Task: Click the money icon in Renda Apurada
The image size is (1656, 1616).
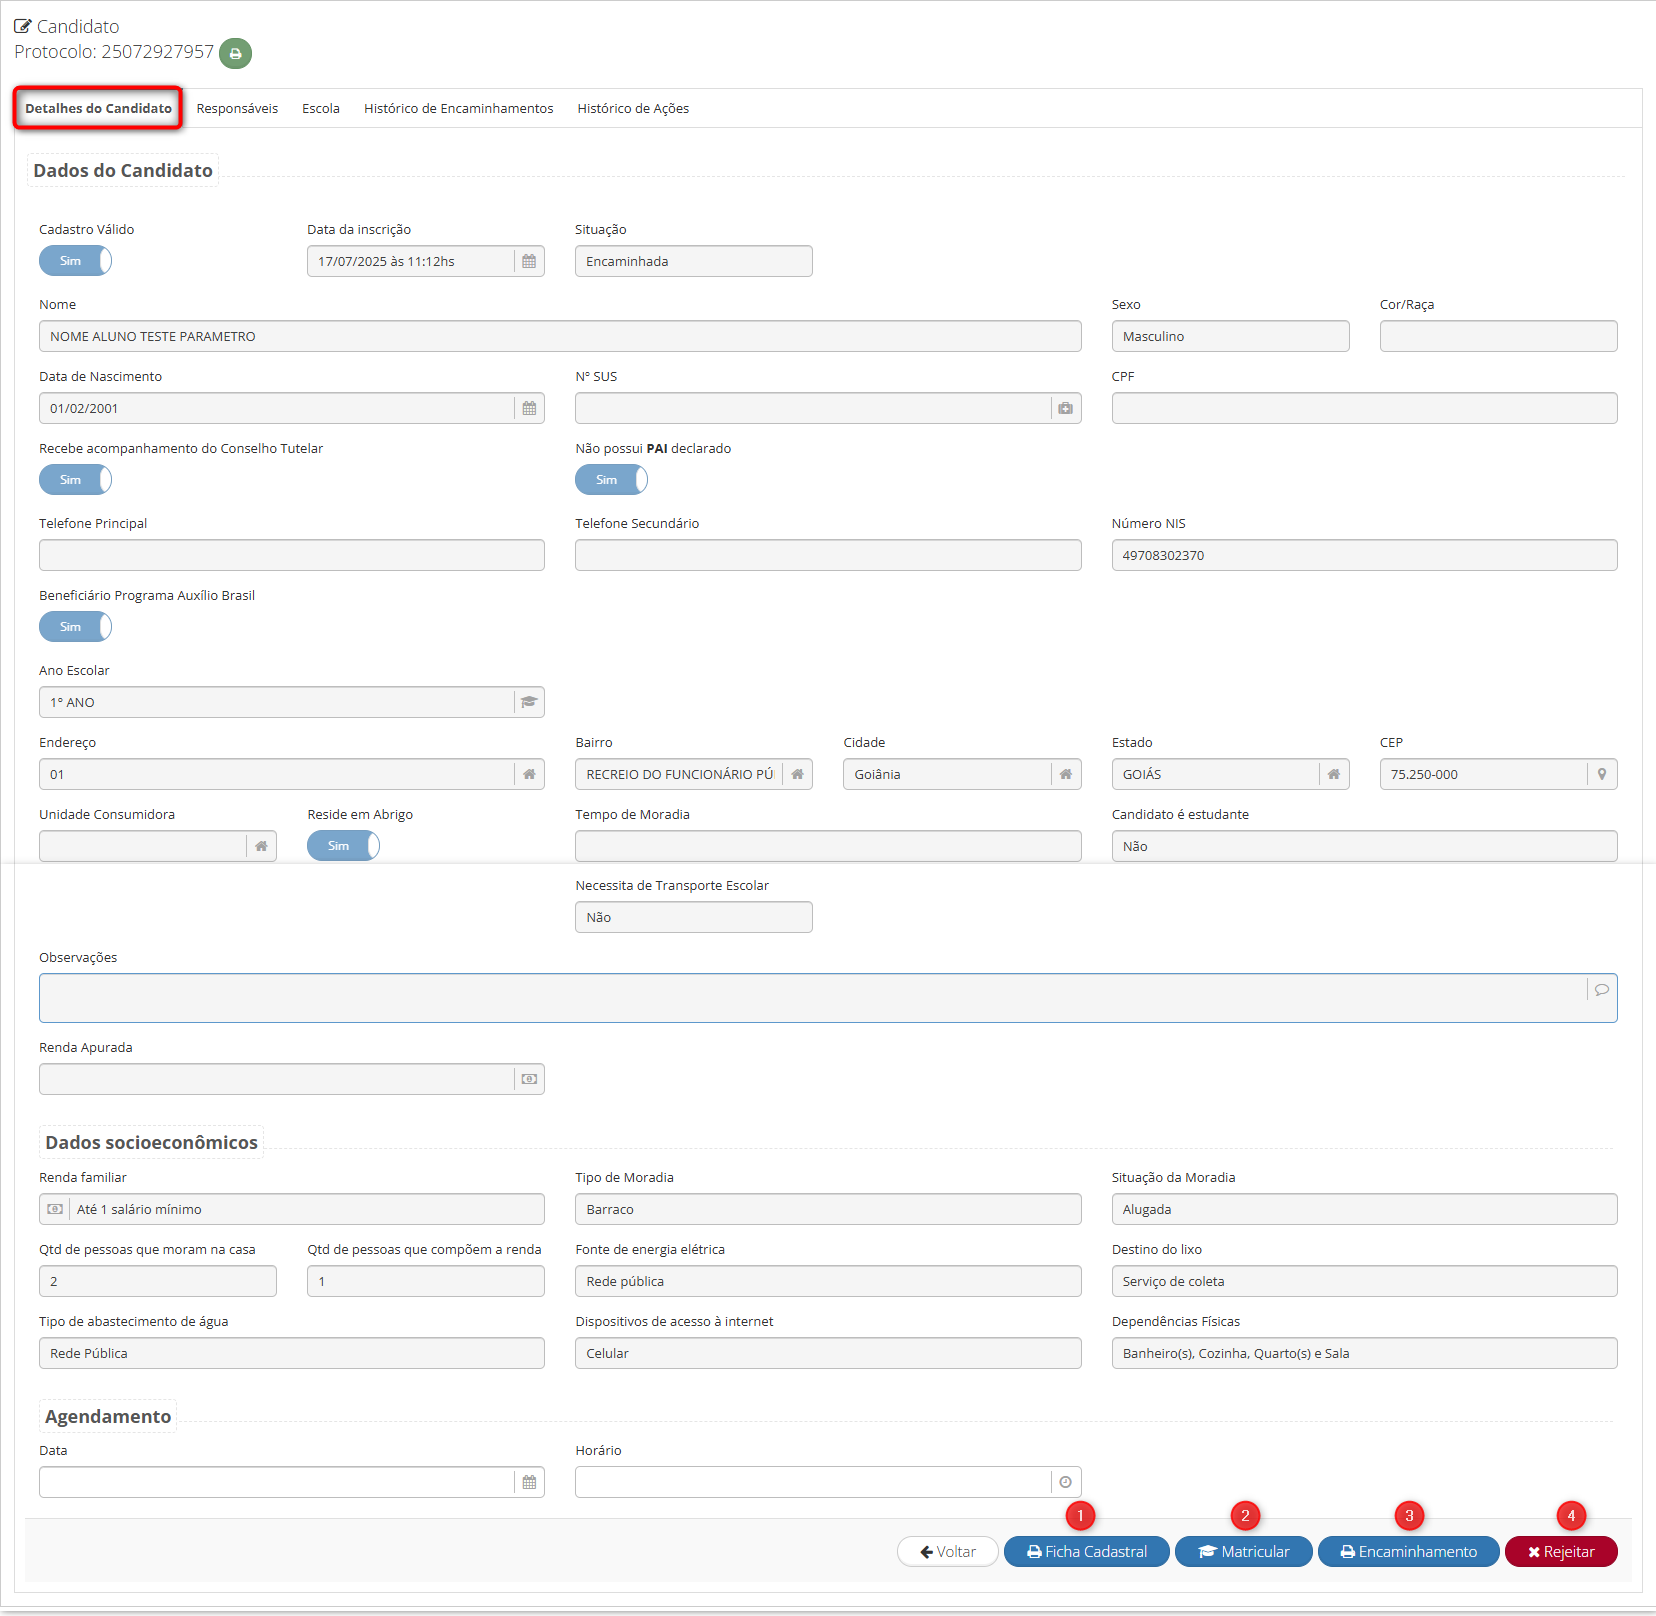Action: tap(529, 1080)
